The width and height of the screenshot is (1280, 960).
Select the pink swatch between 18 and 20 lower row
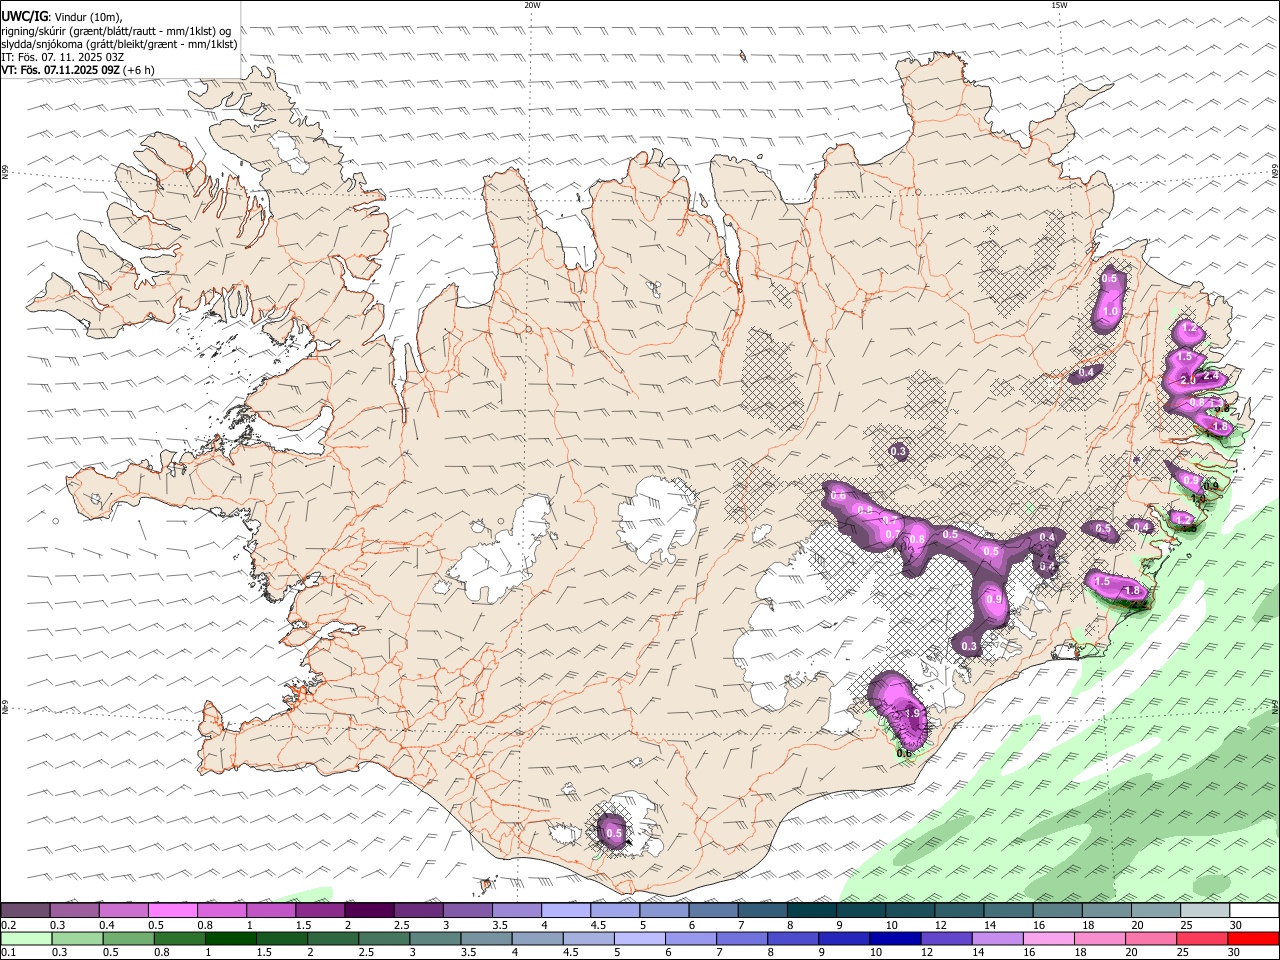[1100, 939]
